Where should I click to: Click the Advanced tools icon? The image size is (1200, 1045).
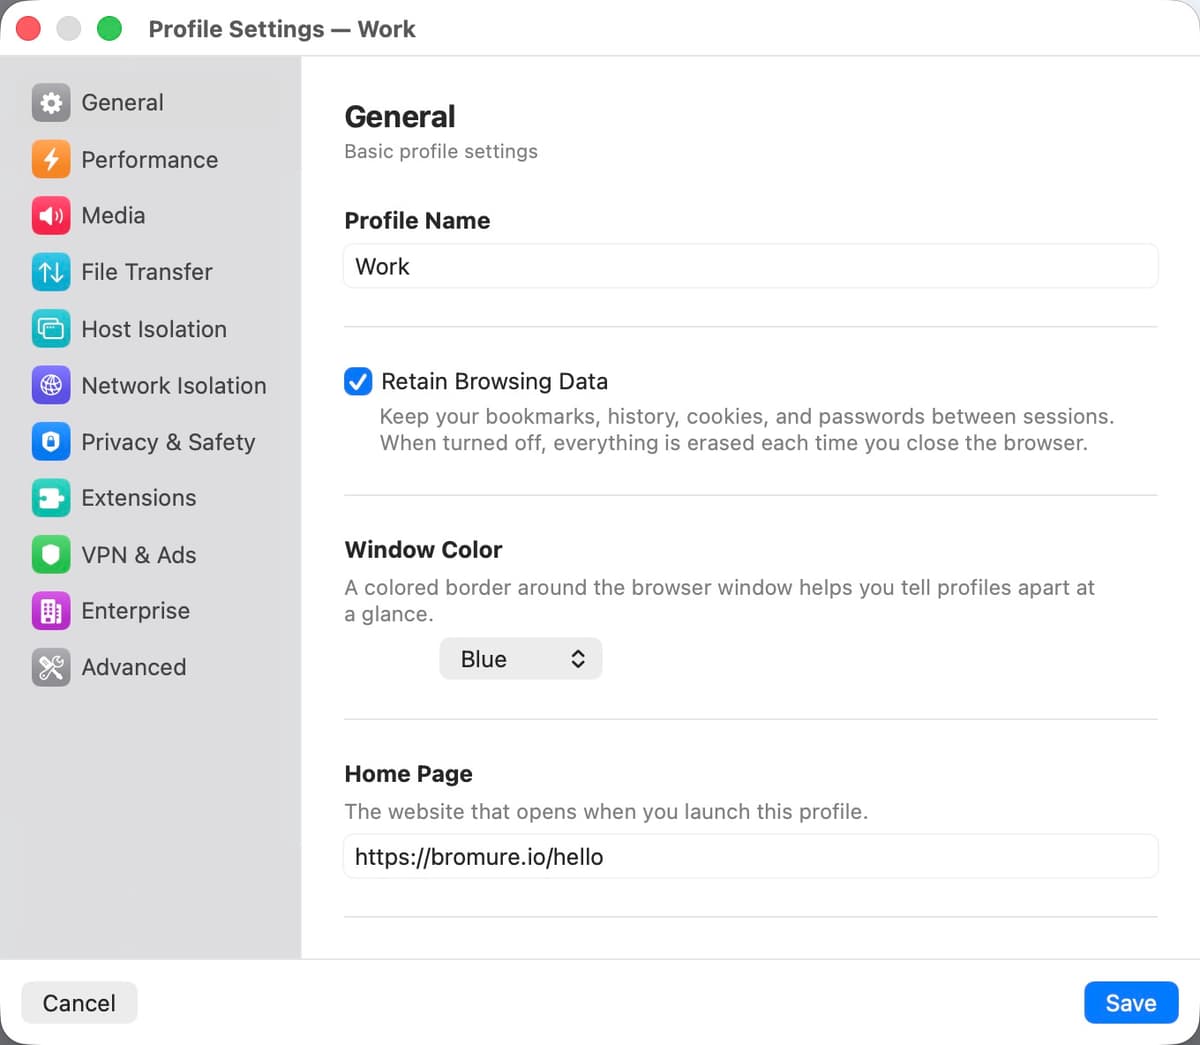tap(51, 667)
